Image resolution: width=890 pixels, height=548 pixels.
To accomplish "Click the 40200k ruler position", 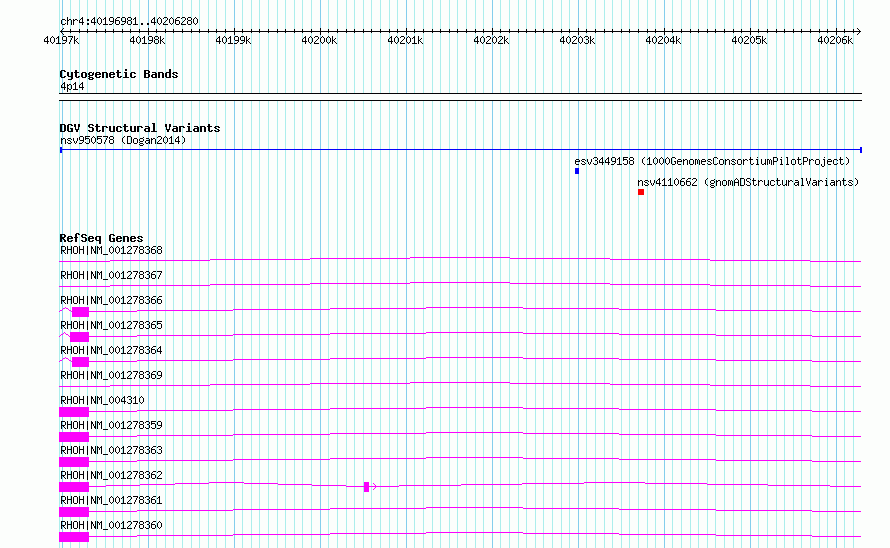I will coord(319,40).
